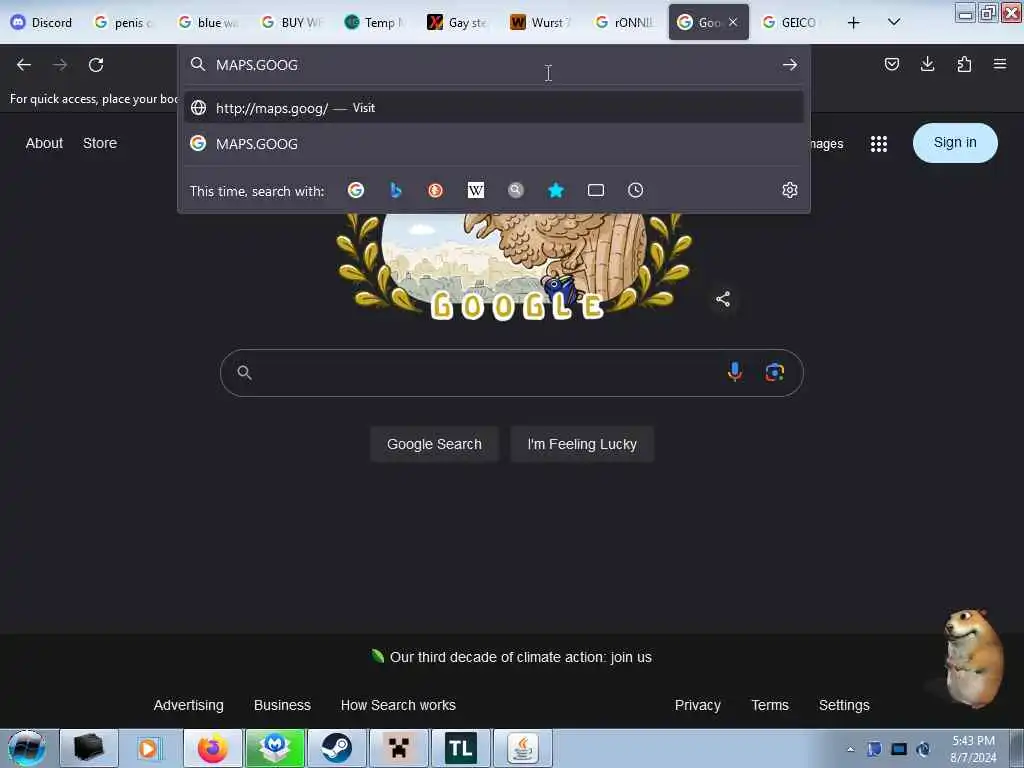
Task: Switch to the Wurst tab
Action: (x=540, y=23)
